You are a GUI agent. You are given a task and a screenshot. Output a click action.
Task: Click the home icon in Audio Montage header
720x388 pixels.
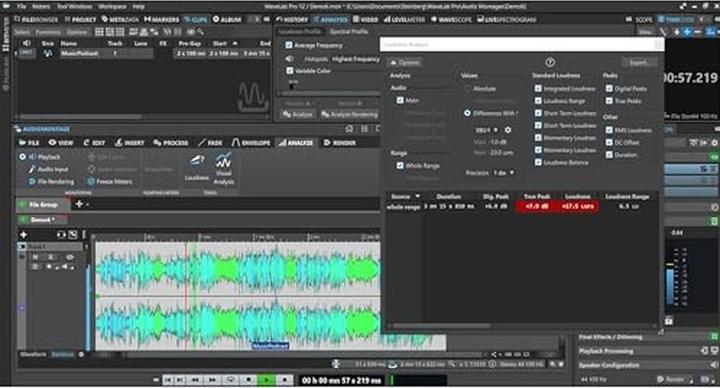[349, 129]
